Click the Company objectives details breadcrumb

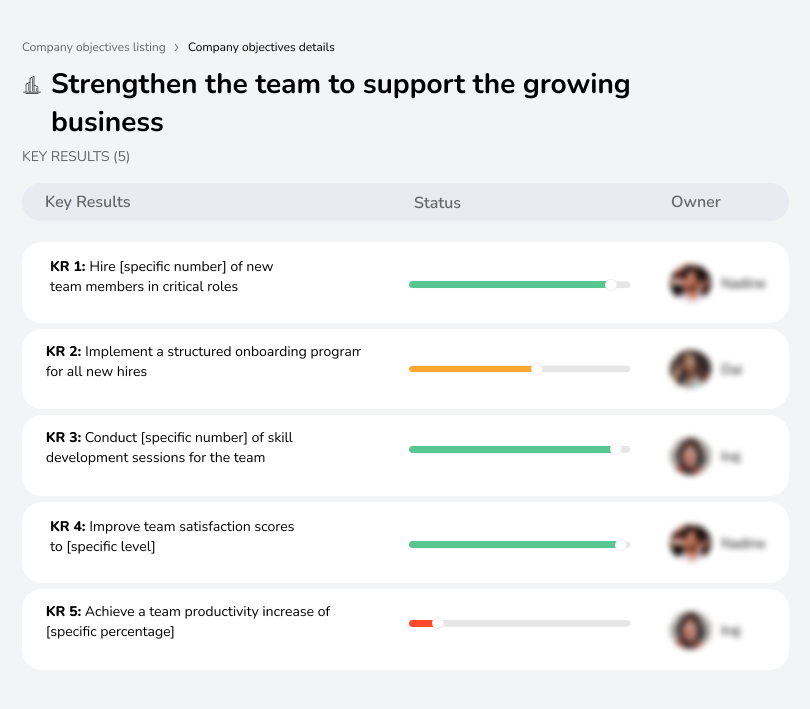click(x=262, y=47)
